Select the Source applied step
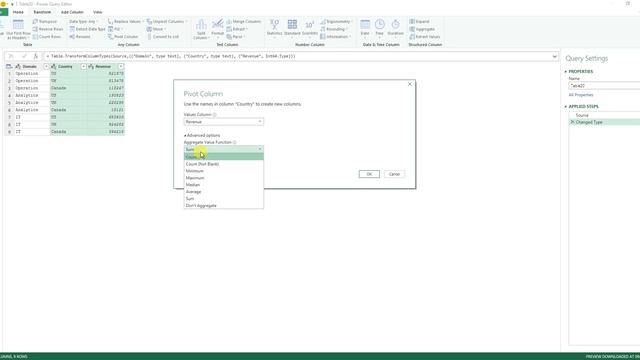 click(582, 115)
